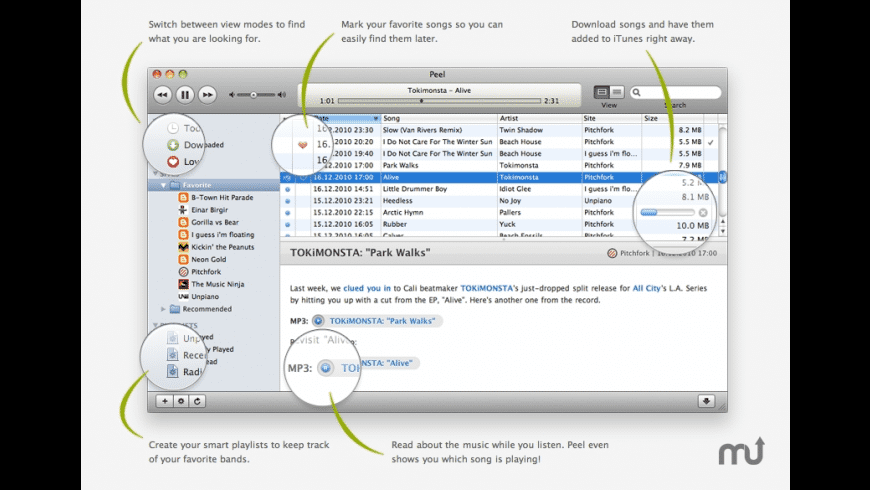The image size is (870, 490).
Task: Toggle unplayed dot for Arctic Hymn
Action: pyautogui.click(x=287, y=213)
